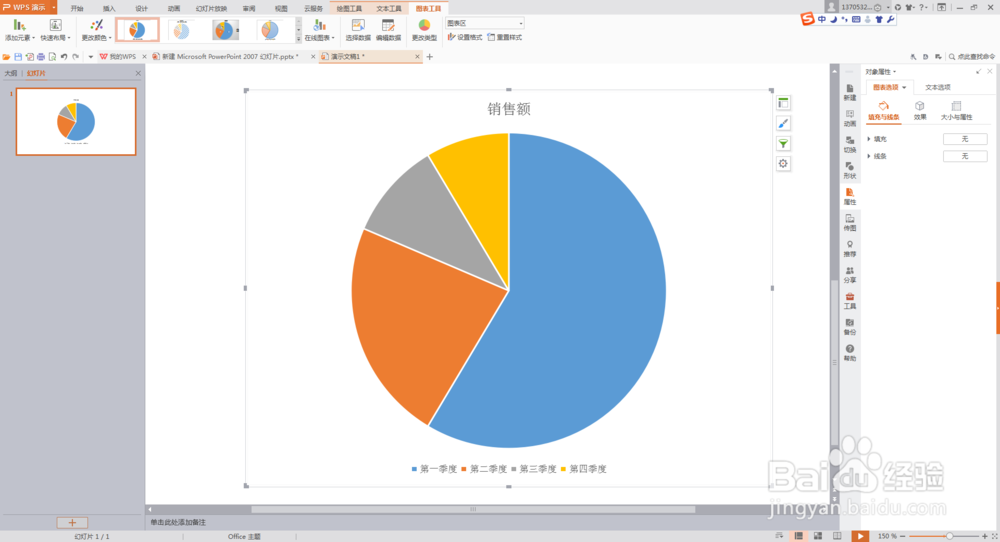Switch outline pane to 大纲 view
Viewport: 1000px width, 542px height.
click(x=11, y=73)
